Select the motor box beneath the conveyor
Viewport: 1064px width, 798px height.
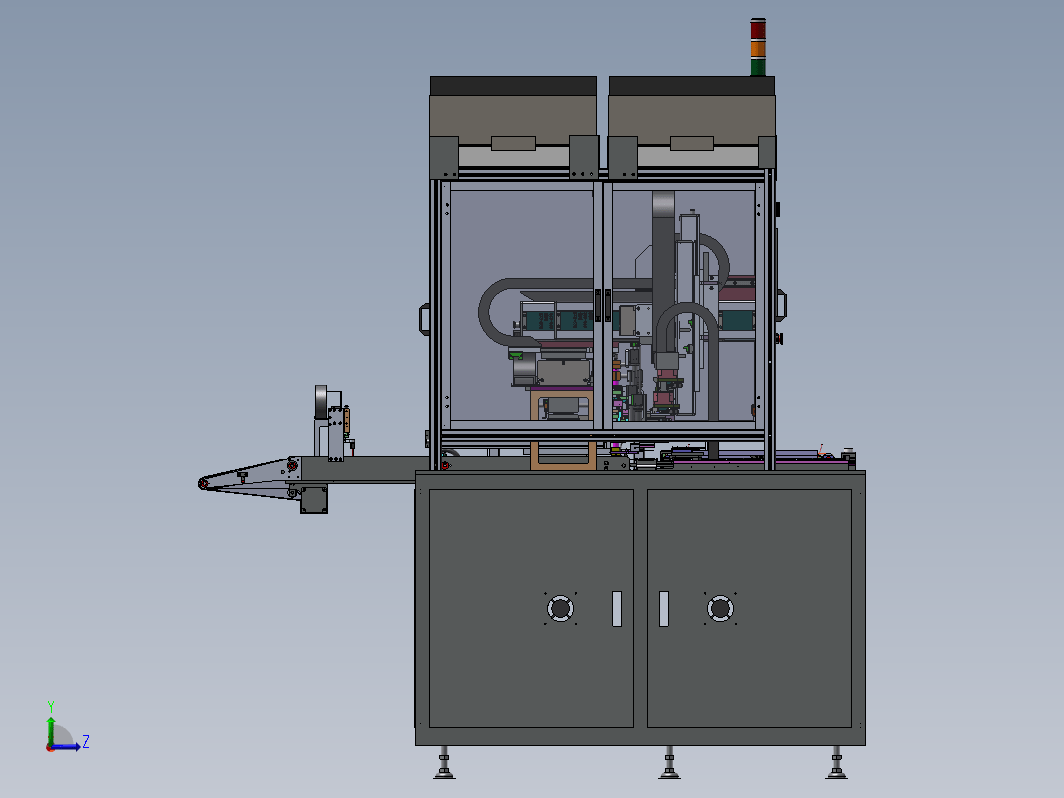click(314, 499)
